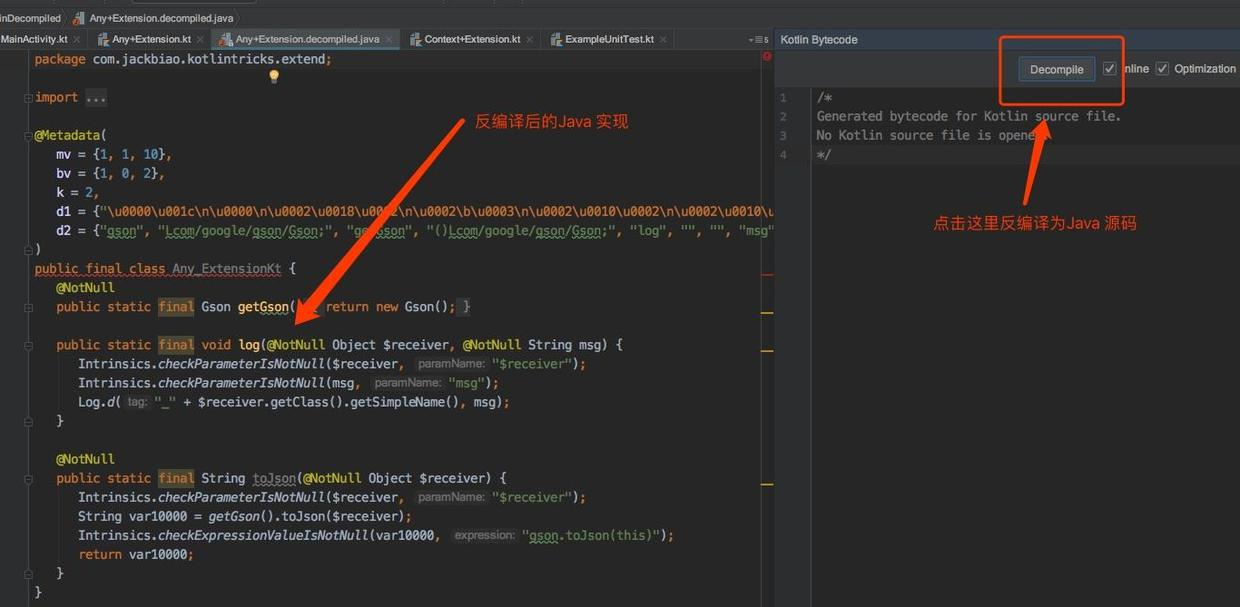The width and height of the screenshot is (1240, 607).
Task: Click the red error indicator above the scrollbar
Action: [767, 57]
